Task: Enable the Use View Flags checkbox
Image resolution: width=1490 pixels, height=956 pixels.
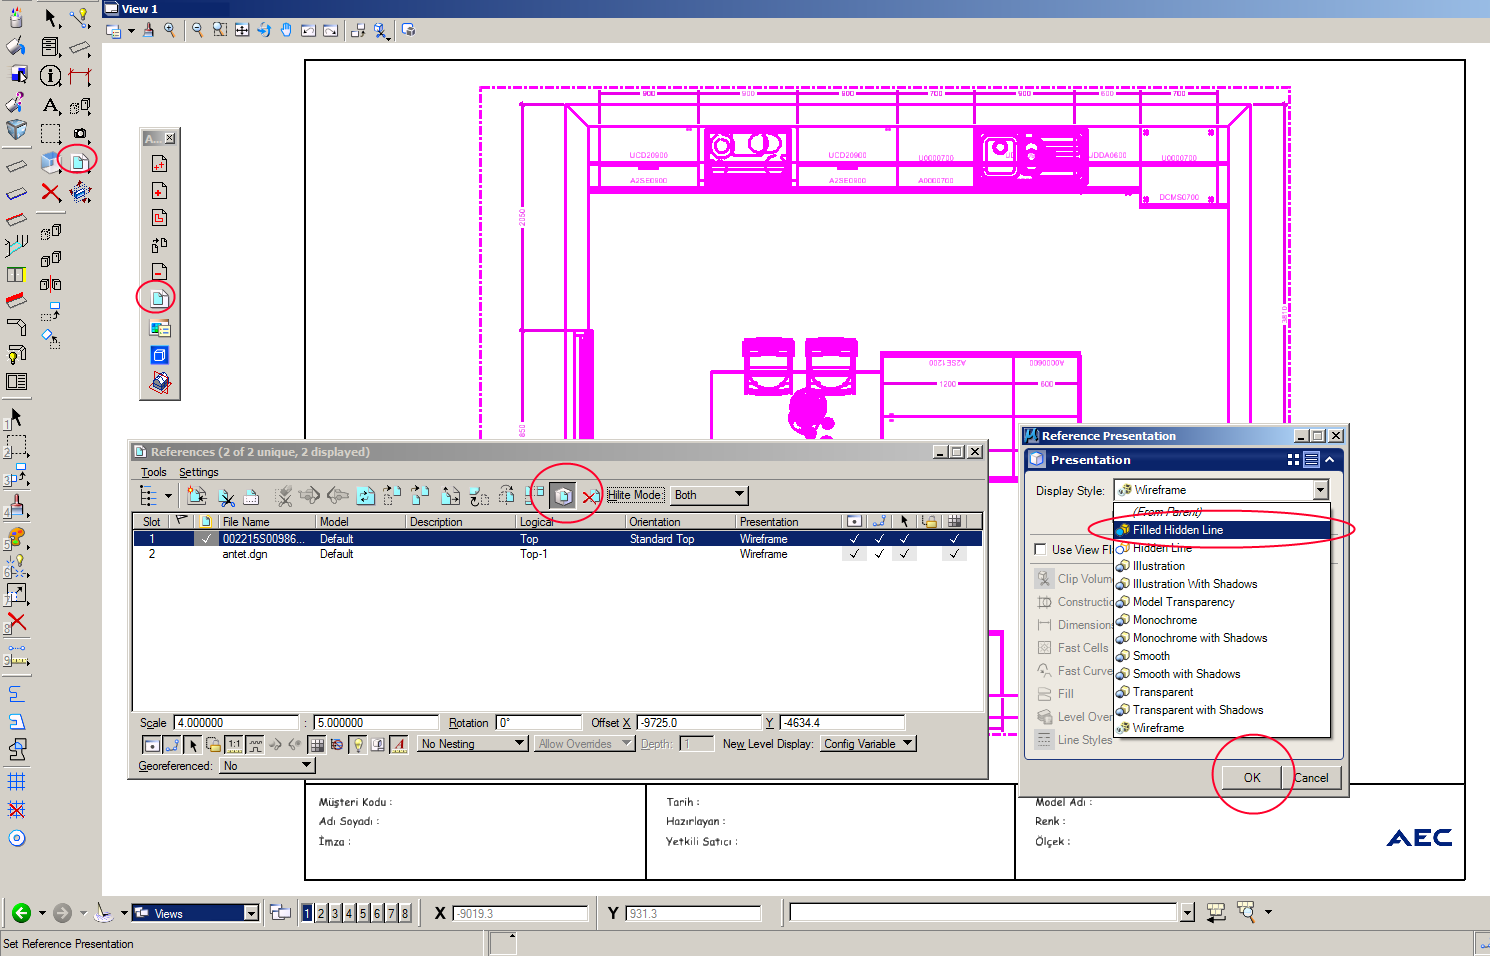Action: [x=1040, y=549]
